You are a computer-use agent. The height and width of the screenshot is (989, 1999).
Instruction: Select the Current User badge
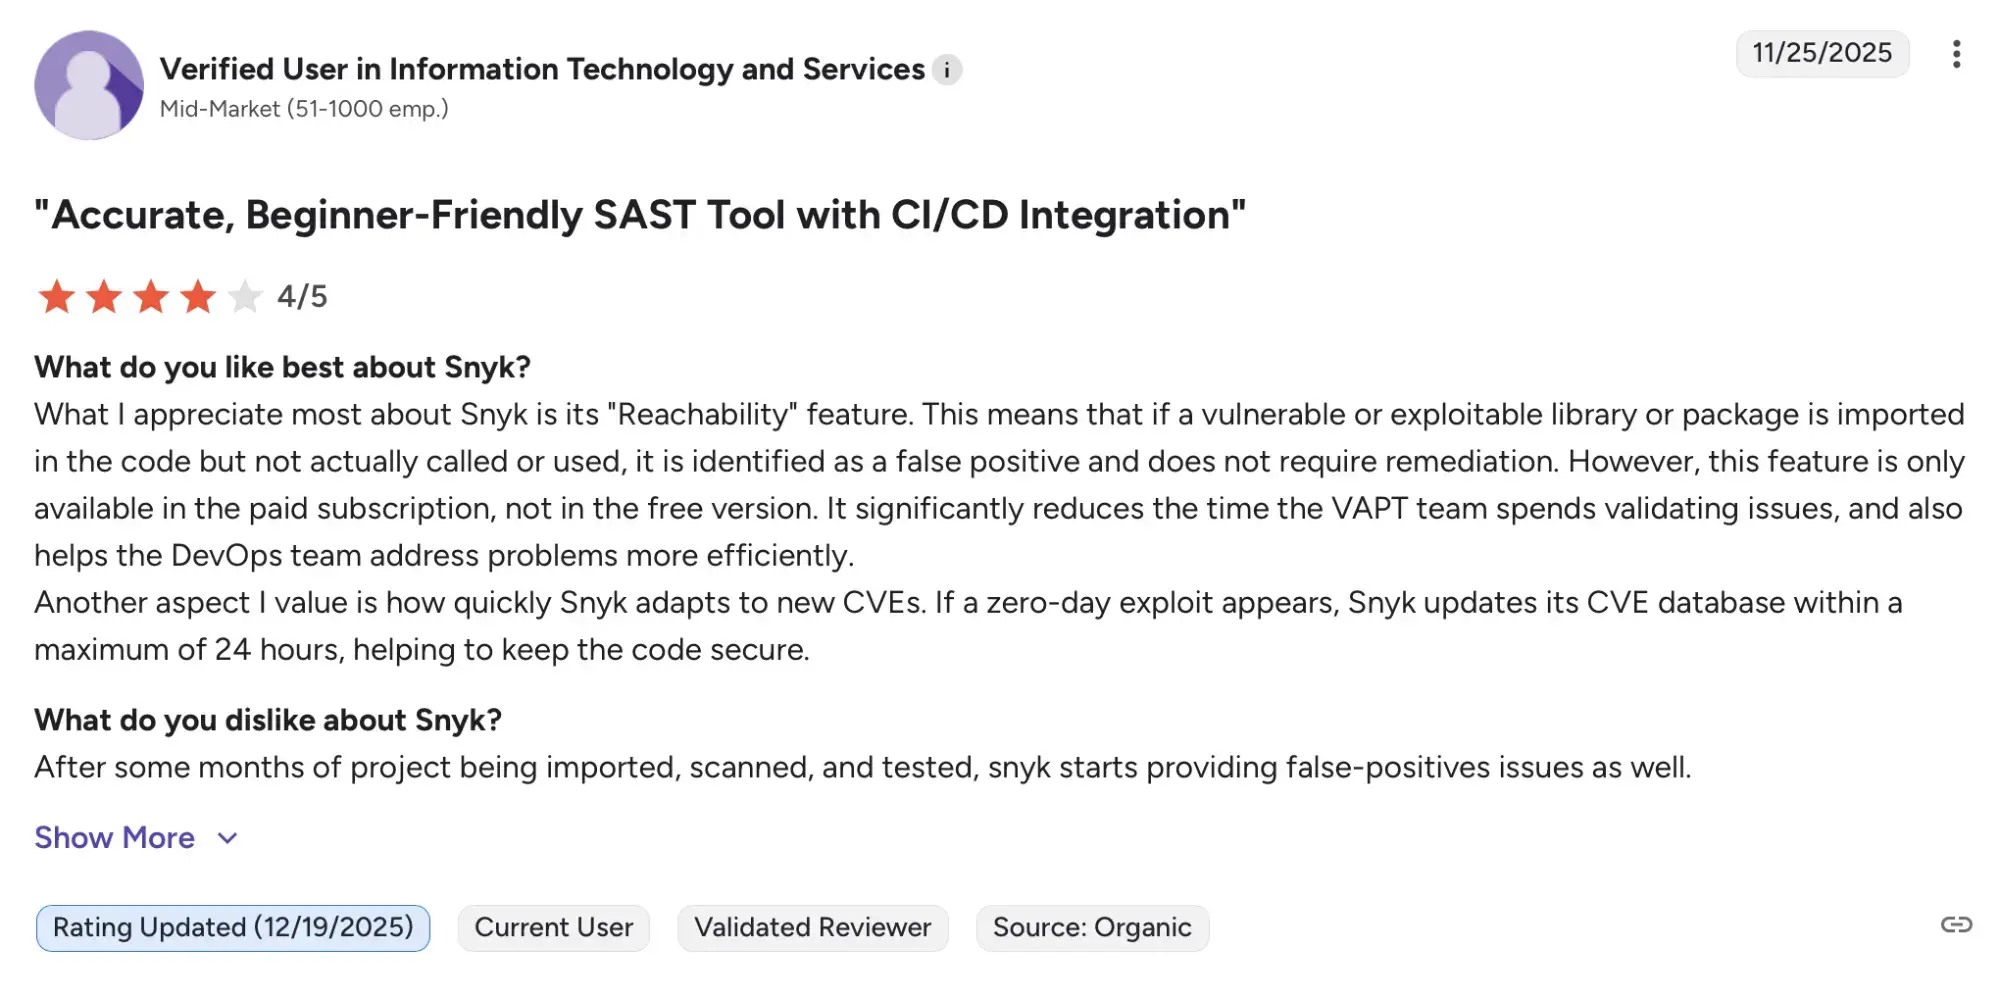[x=553, y=928]
